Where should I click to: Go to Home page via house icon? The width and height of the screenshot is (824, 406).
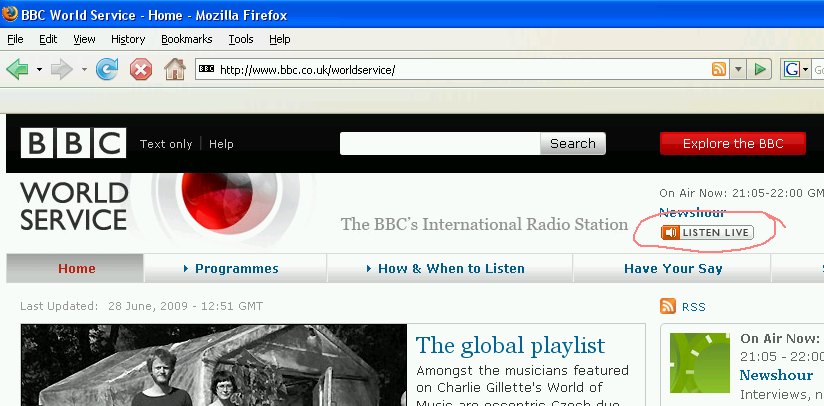pyautogui.click(x=174, y=69)
